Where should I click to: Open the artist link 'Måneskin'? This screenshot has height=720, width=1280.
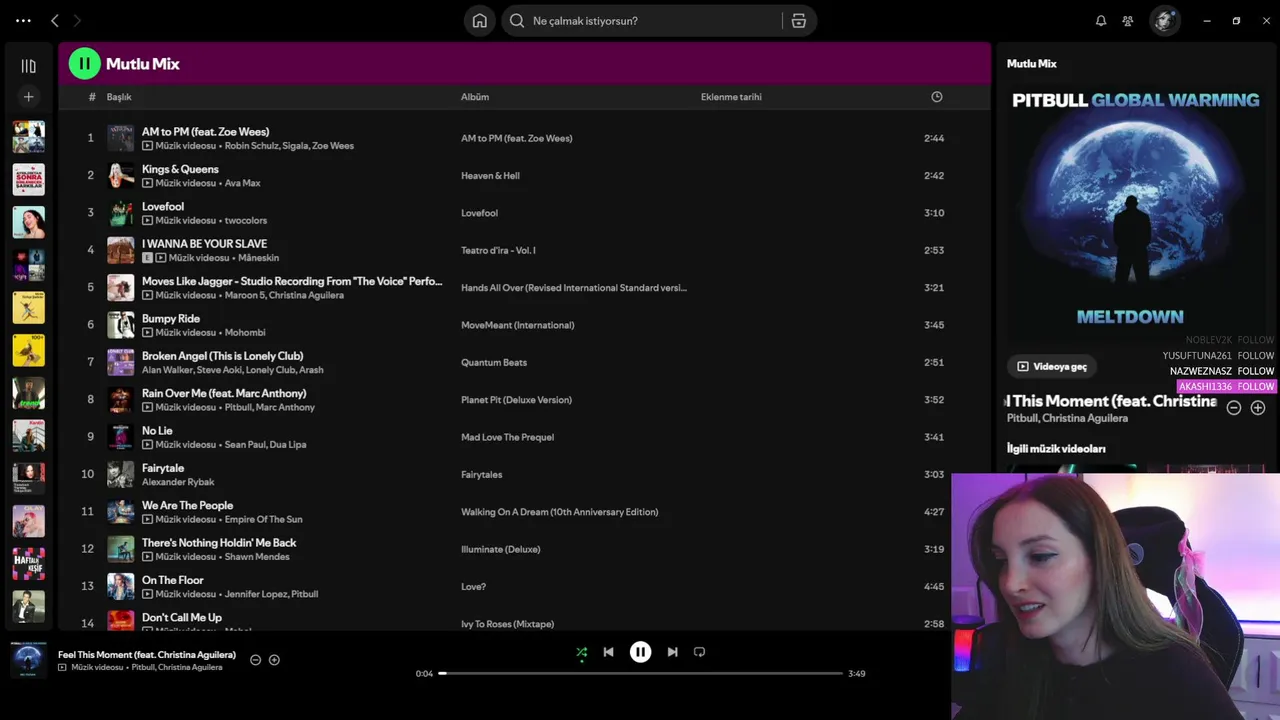pos(259,258)
